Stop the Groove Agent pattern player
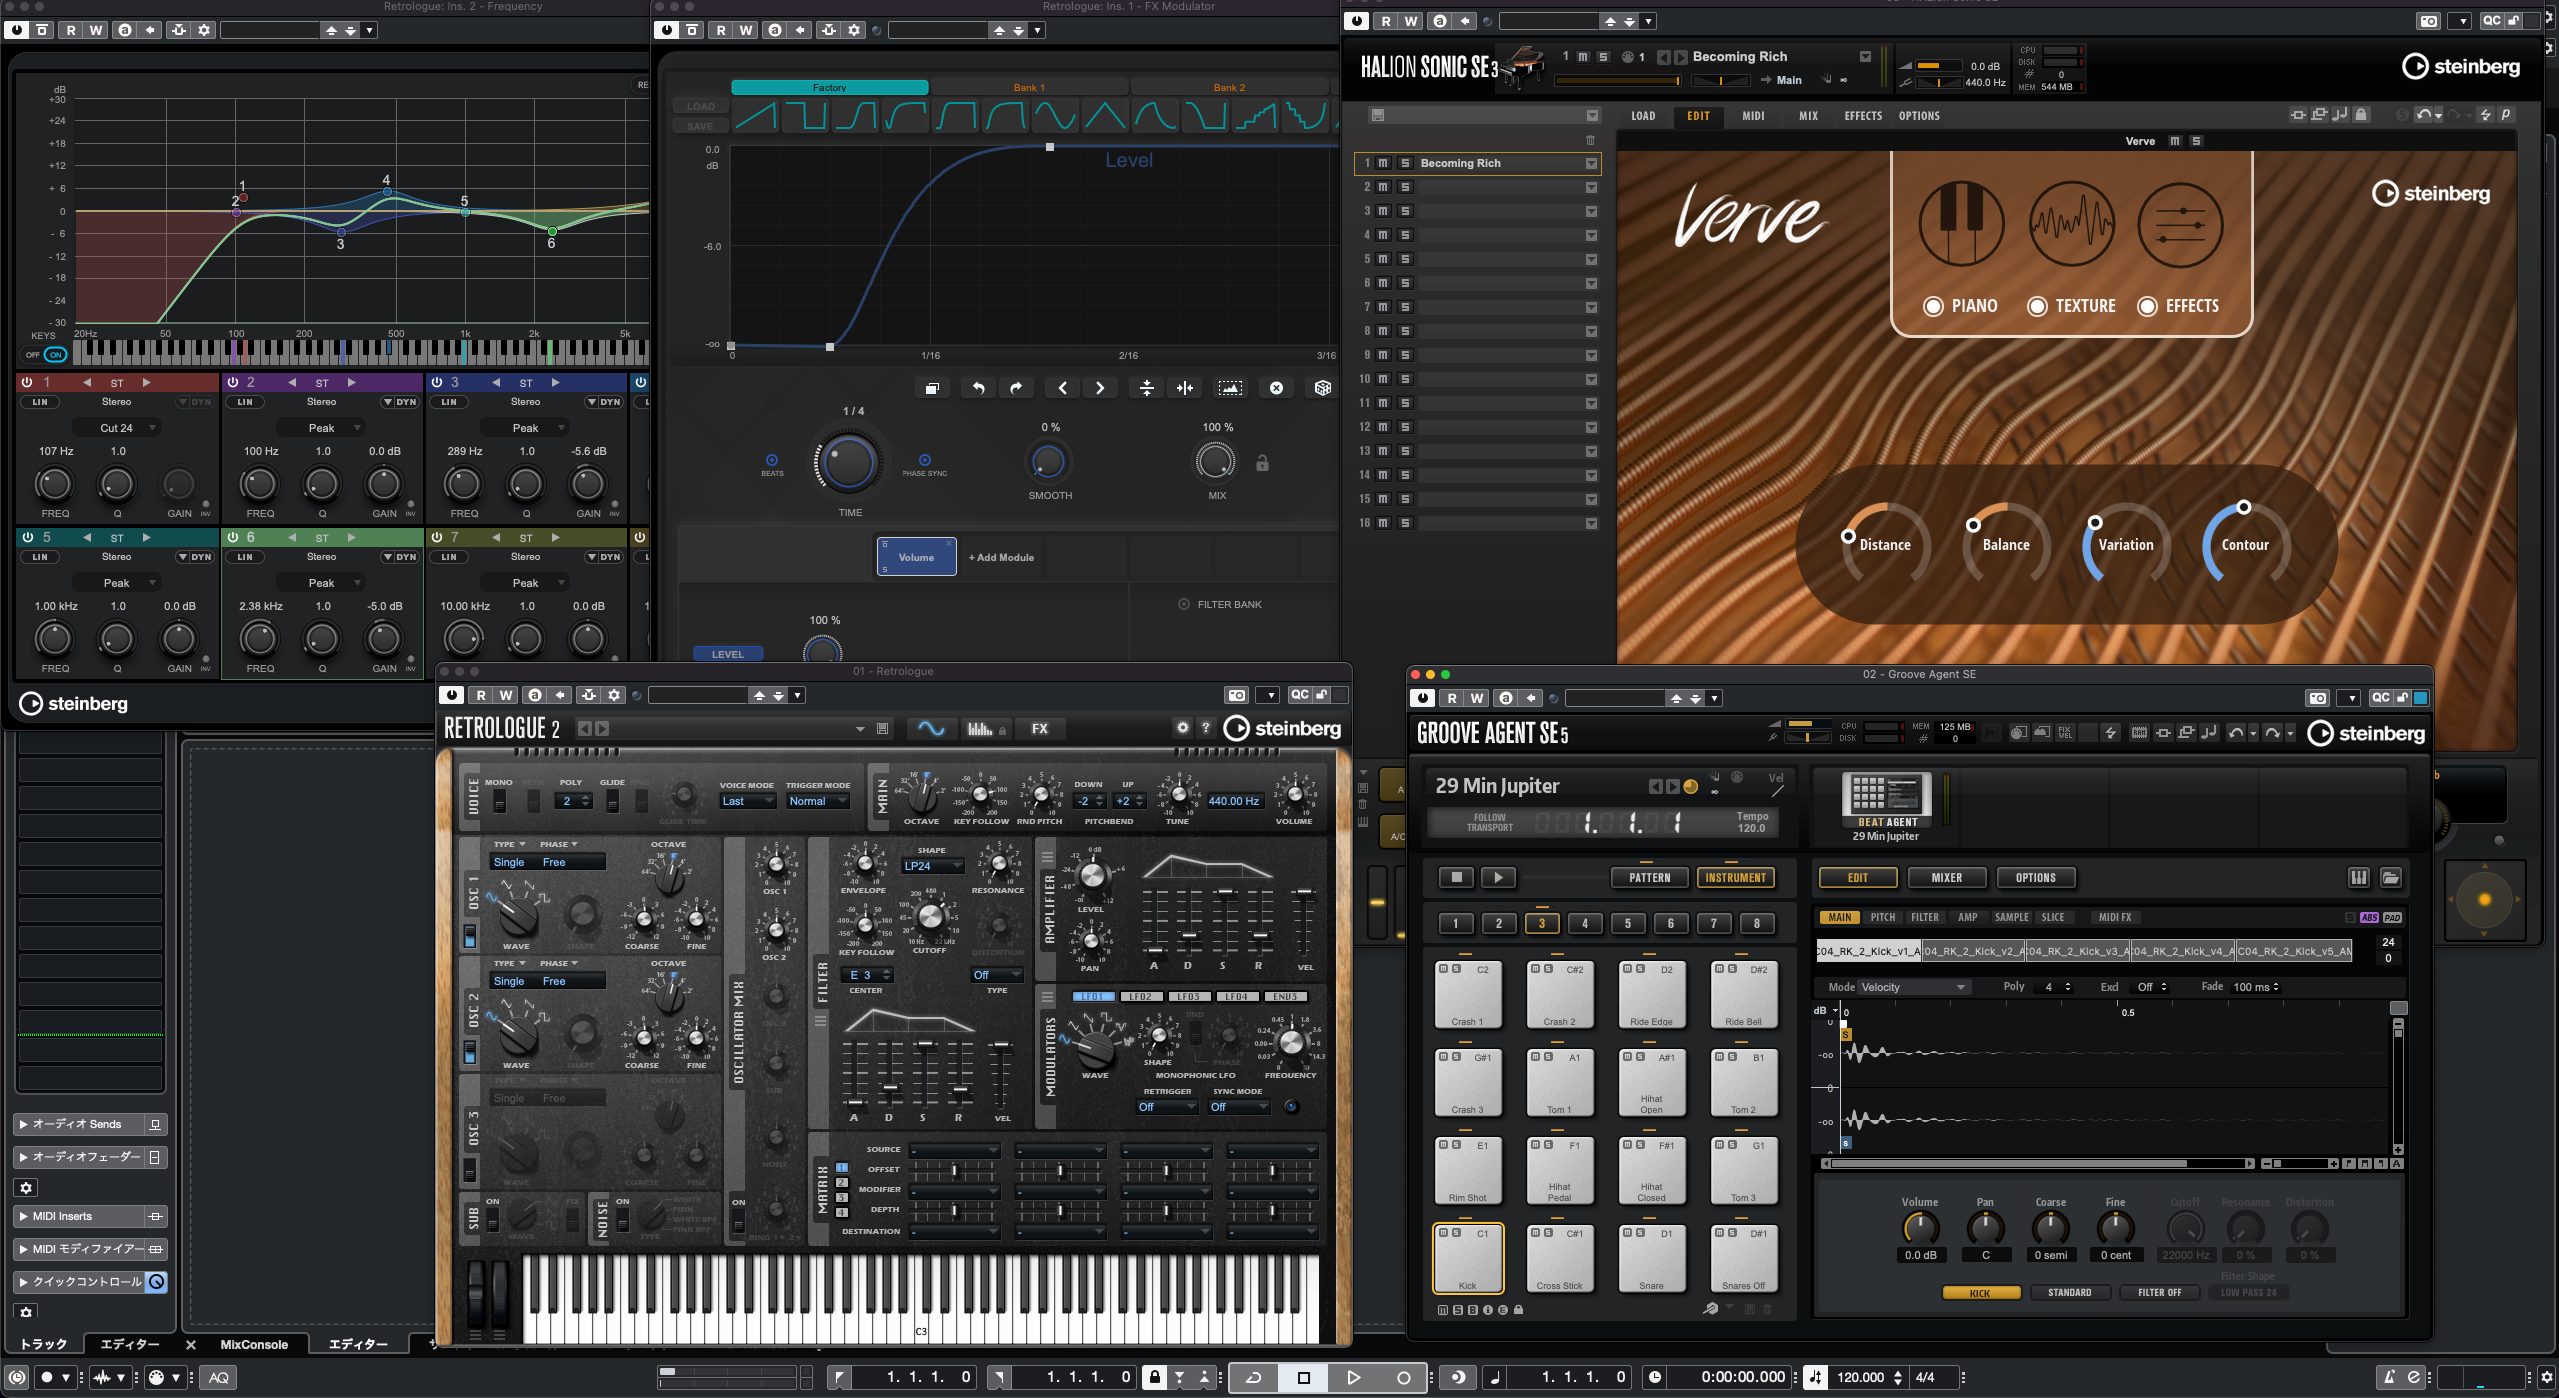The height and width of the screenshot is (1398, 2559). click(1456, 877)
